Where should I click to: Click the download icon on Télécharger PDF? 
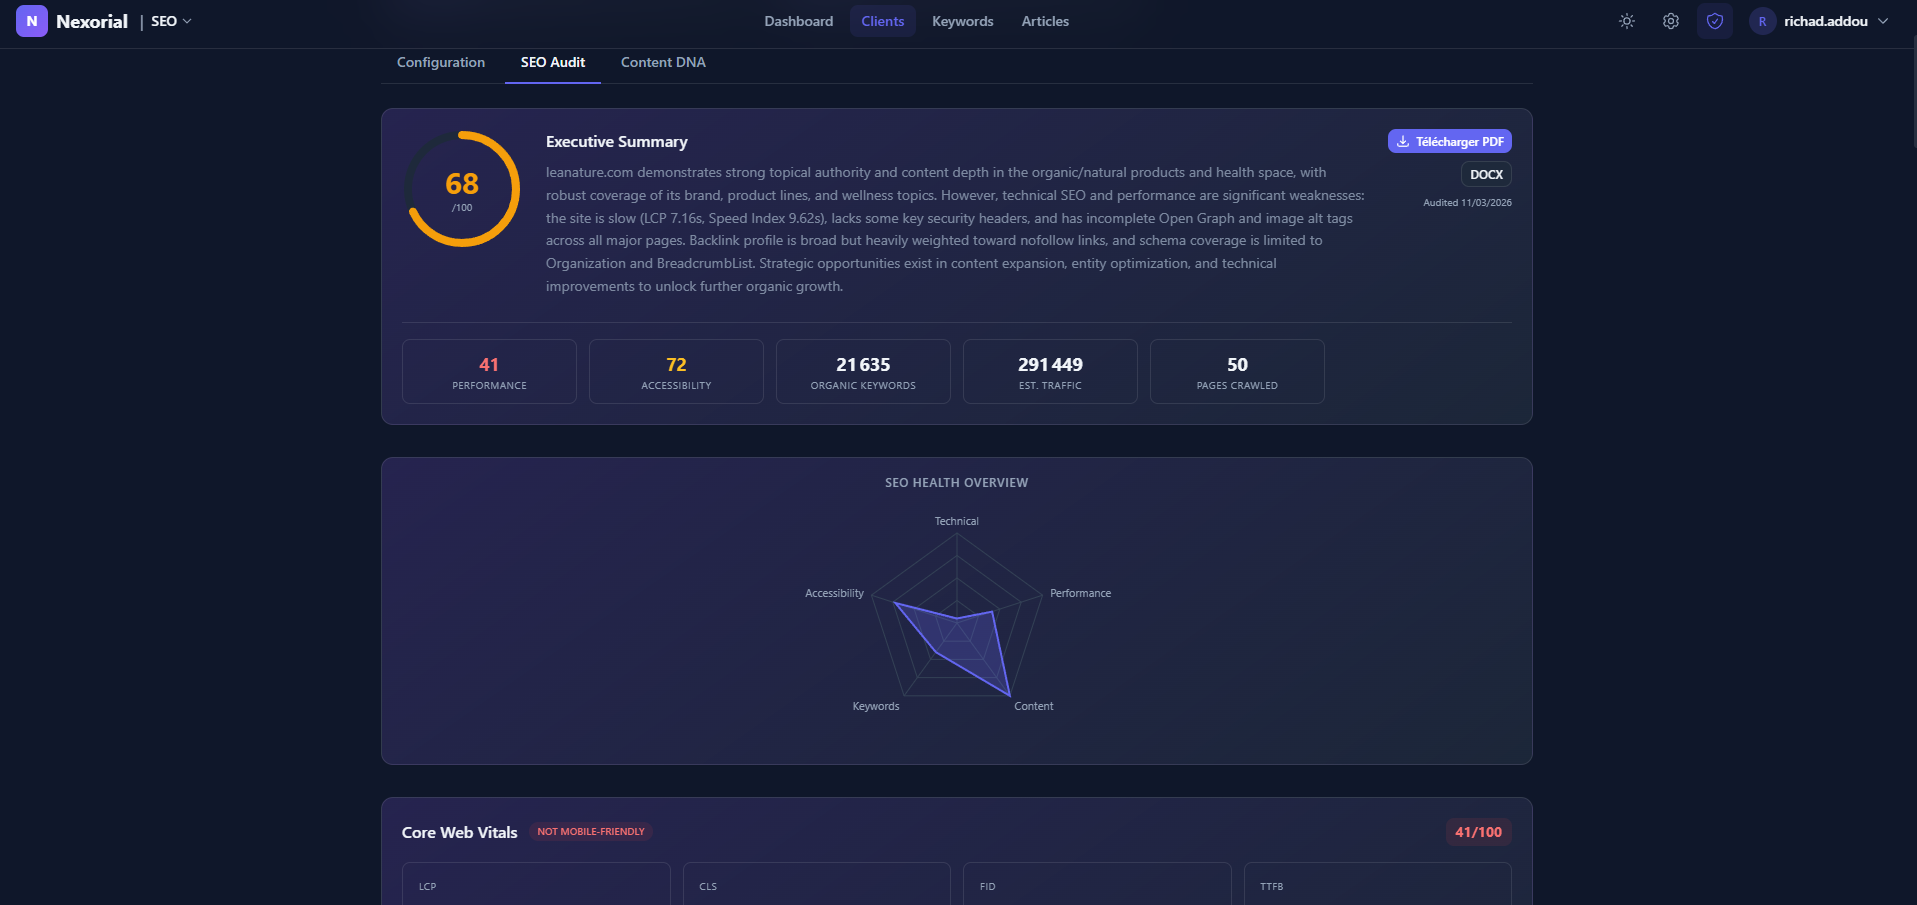(1403, 141)
